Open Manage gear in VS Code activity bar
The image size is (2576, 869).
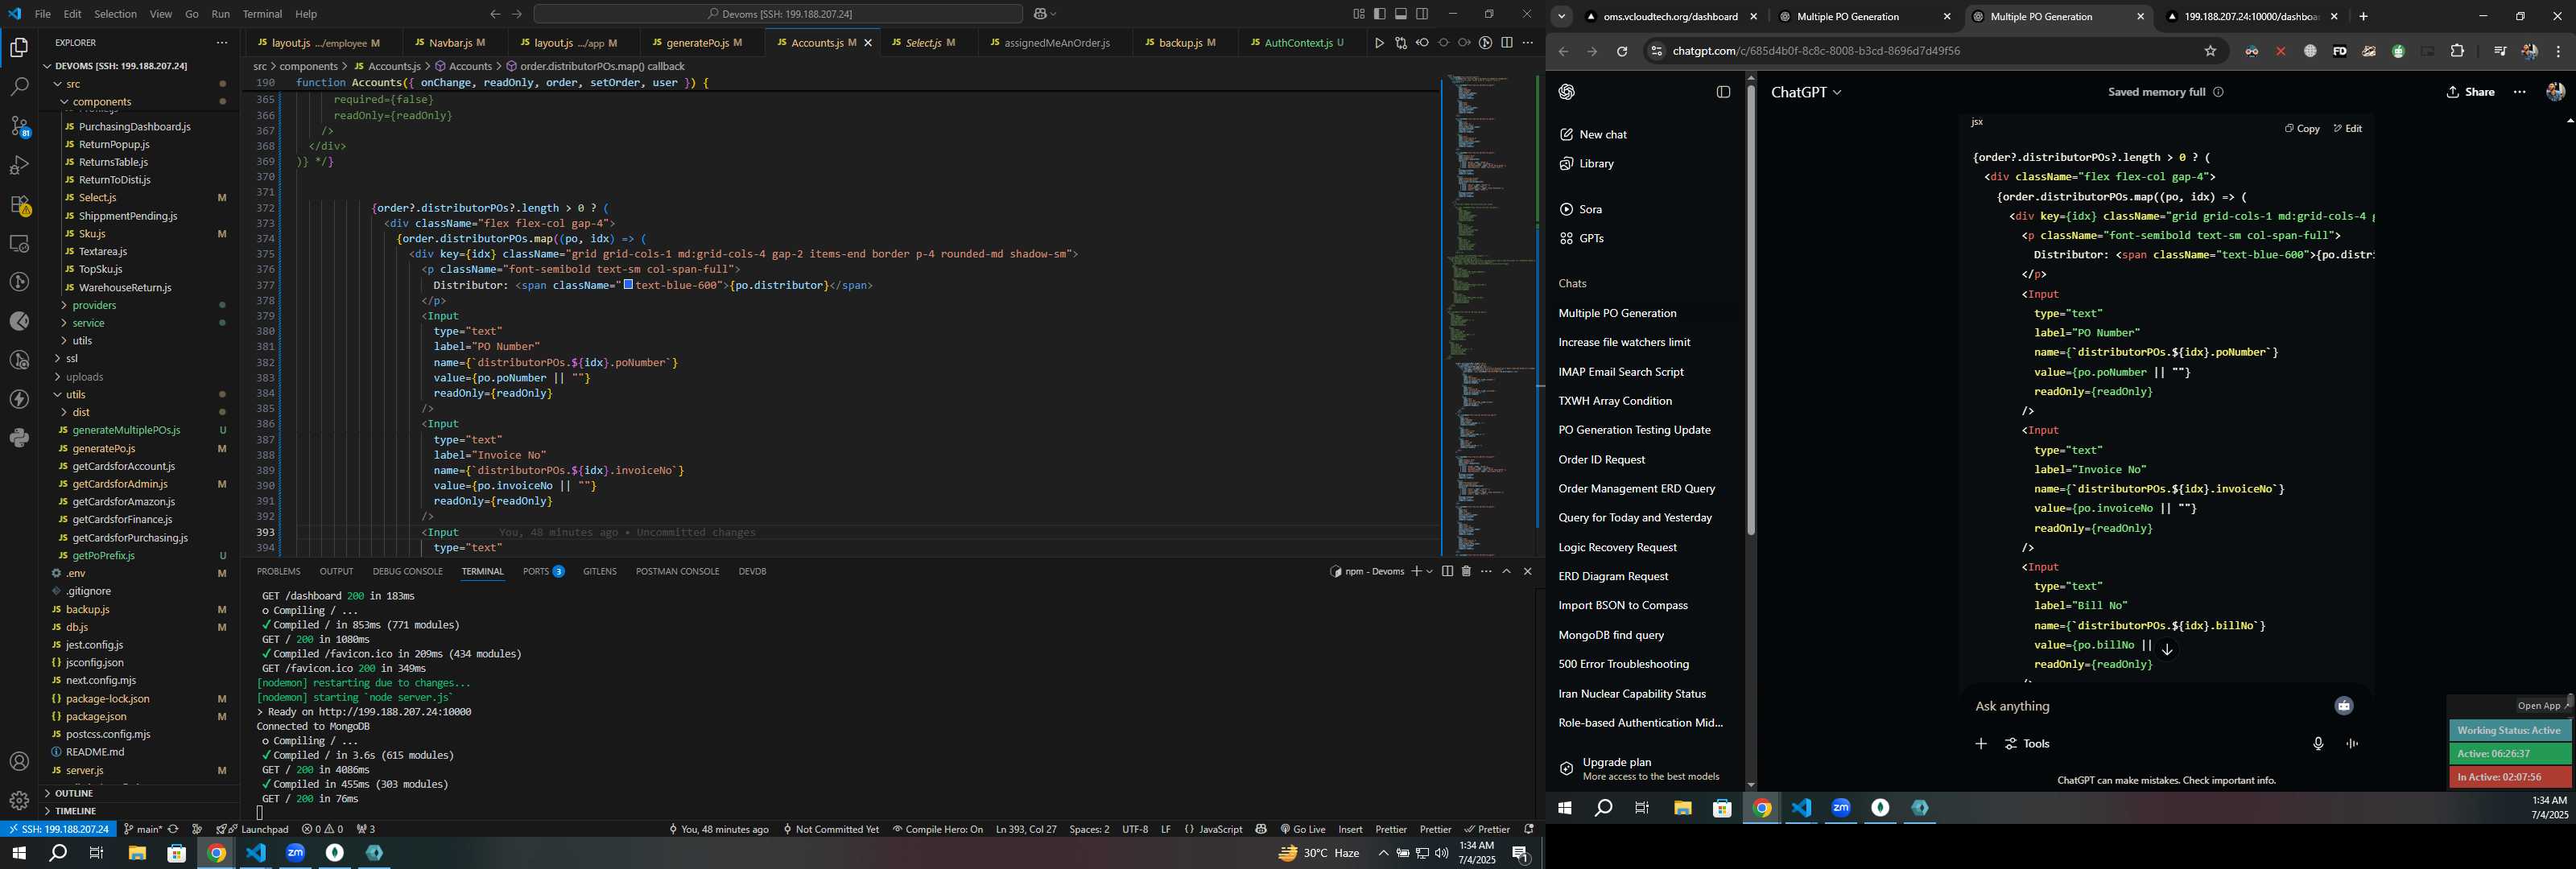pyautogui.click(x=19, y=801)
